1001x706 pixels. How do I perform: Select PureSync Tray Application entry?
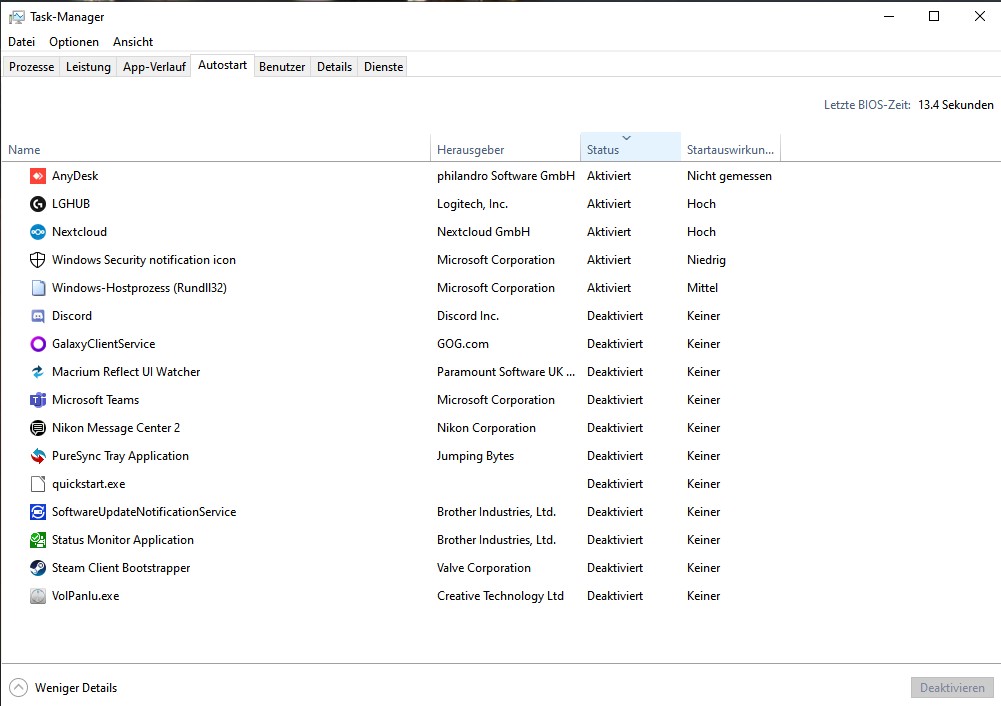(x=120, y=456)
